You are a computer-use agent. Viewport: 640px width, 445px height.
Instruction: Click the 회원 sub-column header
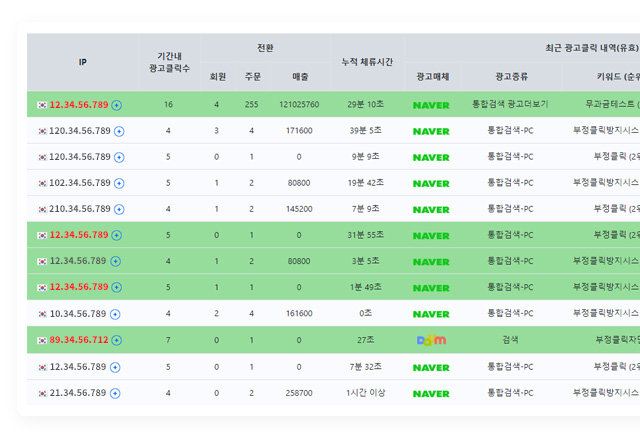[218, 76]
